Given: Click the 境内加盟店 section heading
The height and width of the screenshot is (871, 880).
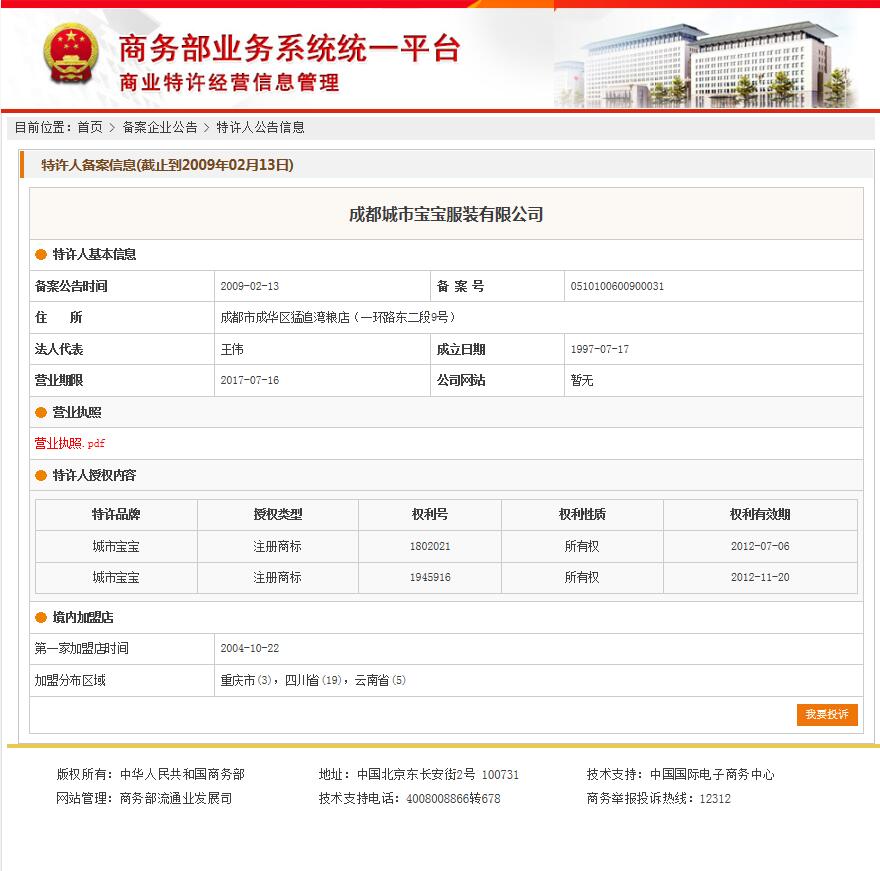Looking at the screenshot, I should click(x=83, y=617).
